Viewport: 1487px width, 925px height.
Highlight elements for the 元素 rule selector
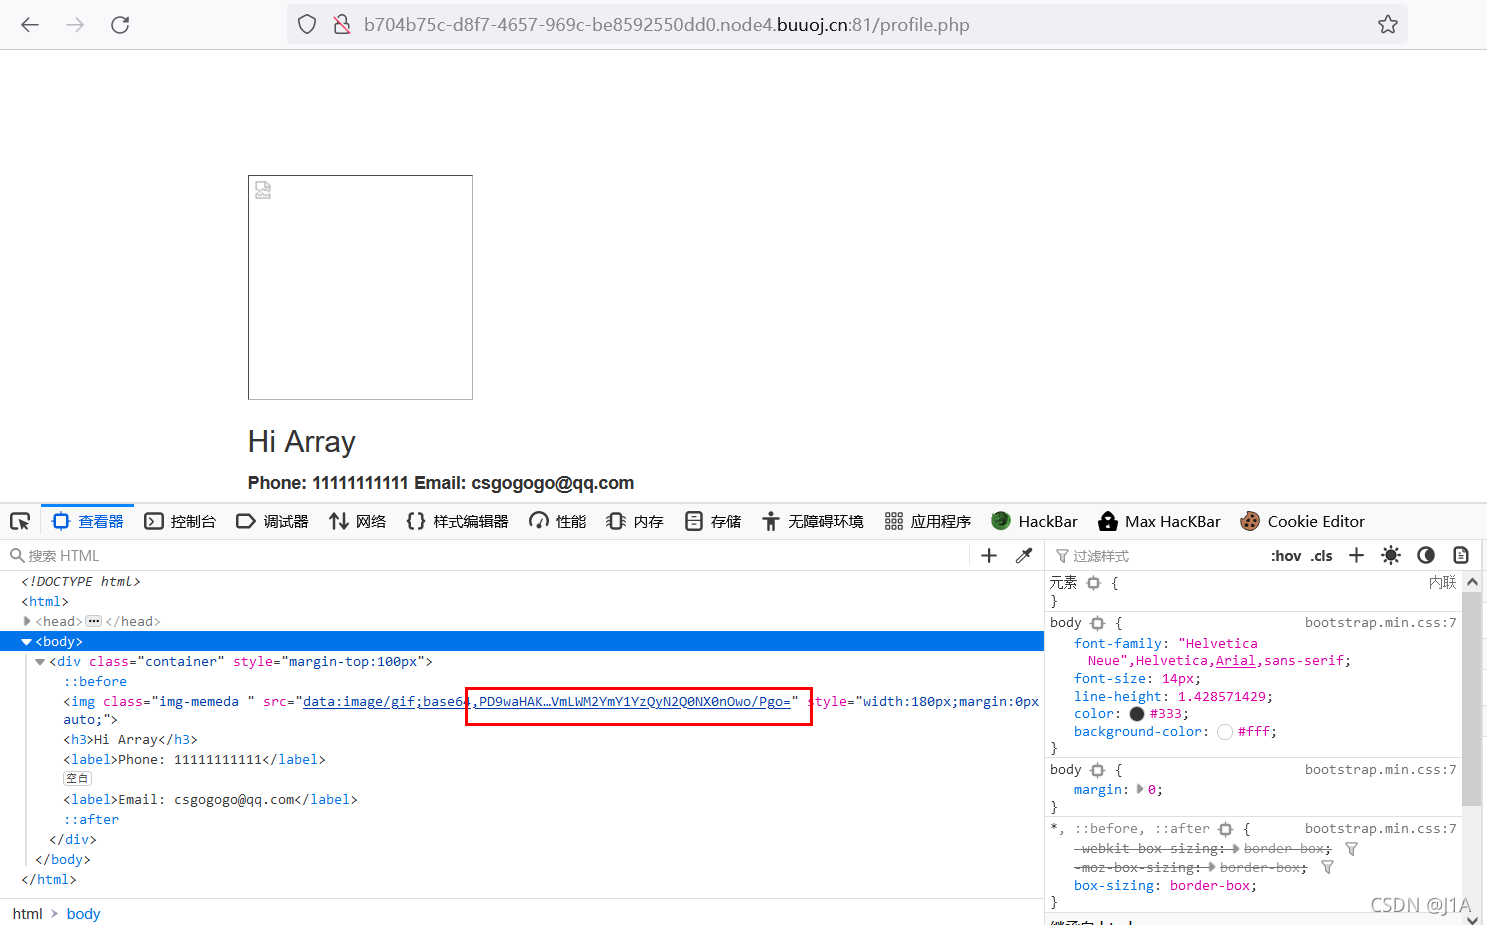point(1093,583)
